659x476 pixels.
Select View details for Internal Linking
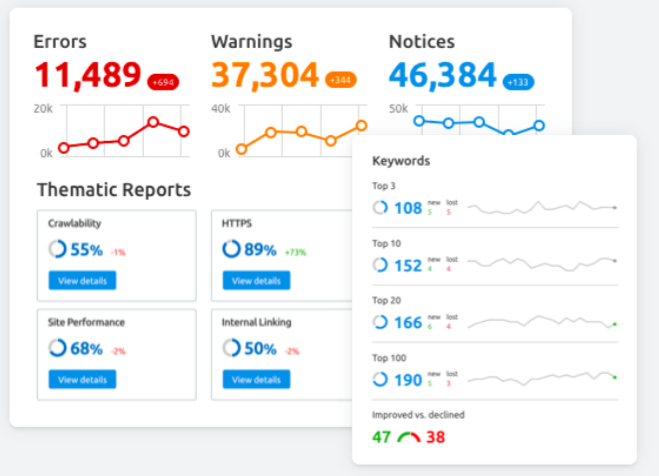coord(256,380)
